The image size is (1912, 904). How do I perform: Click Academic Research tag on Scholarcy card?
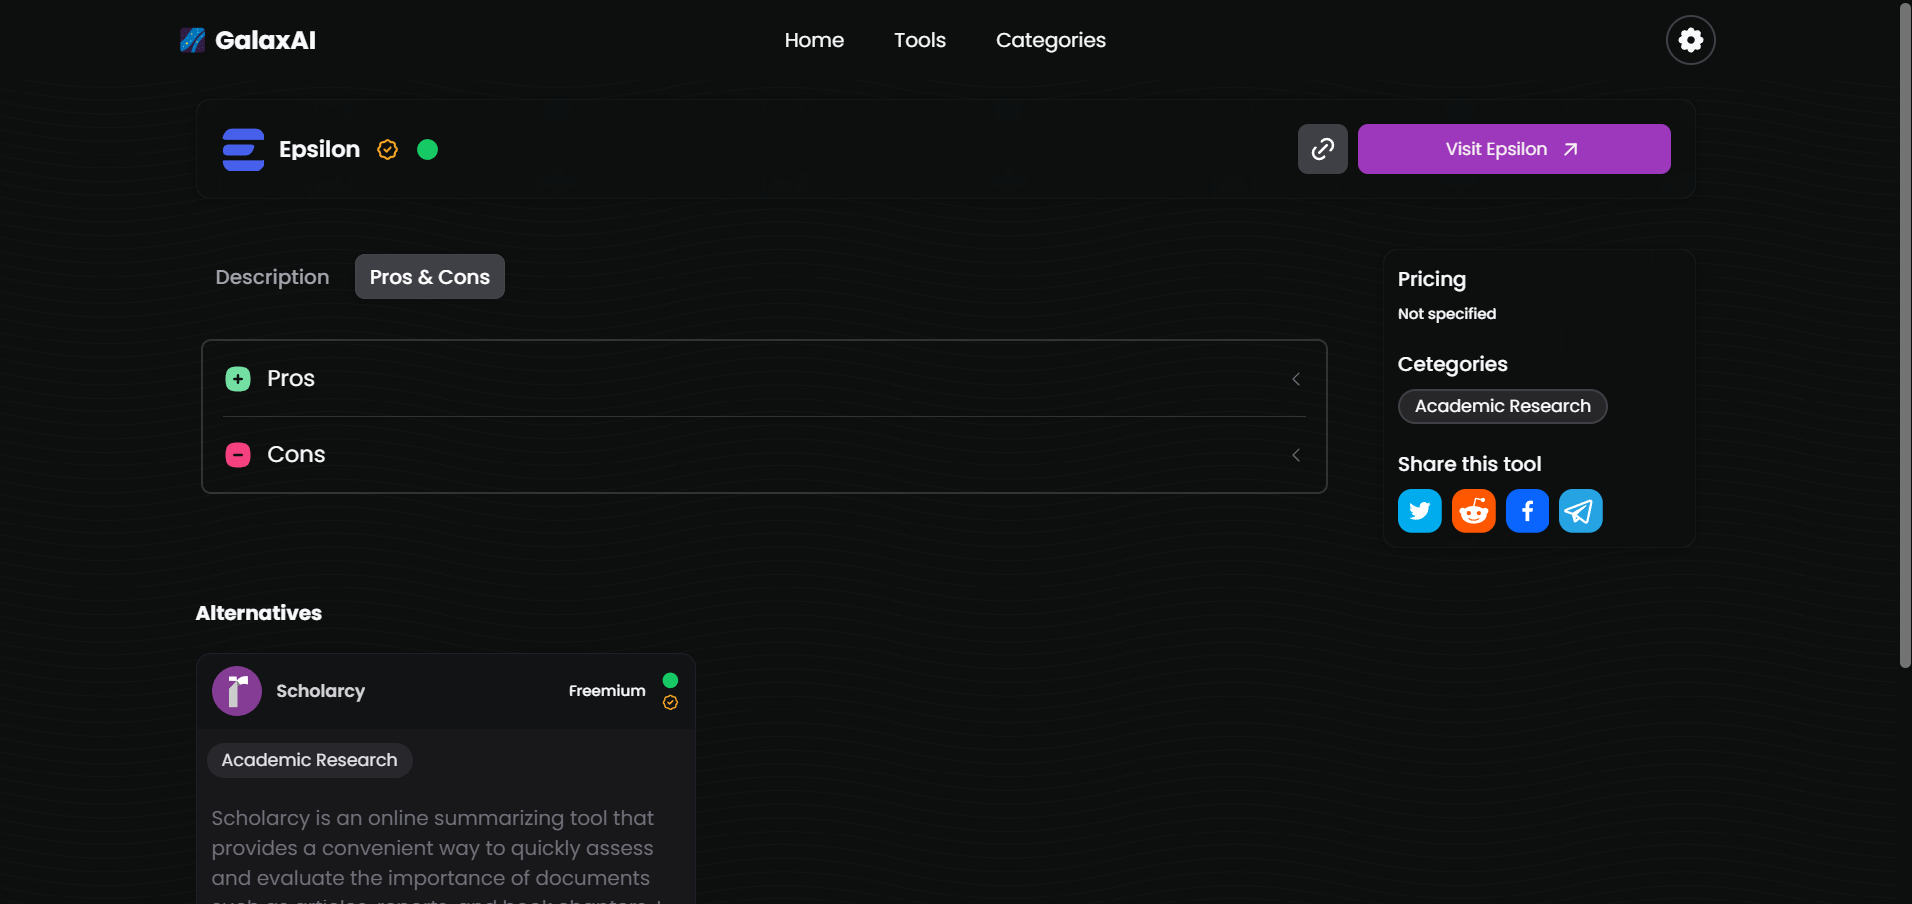pyautogui.click(x=309, y=760)
